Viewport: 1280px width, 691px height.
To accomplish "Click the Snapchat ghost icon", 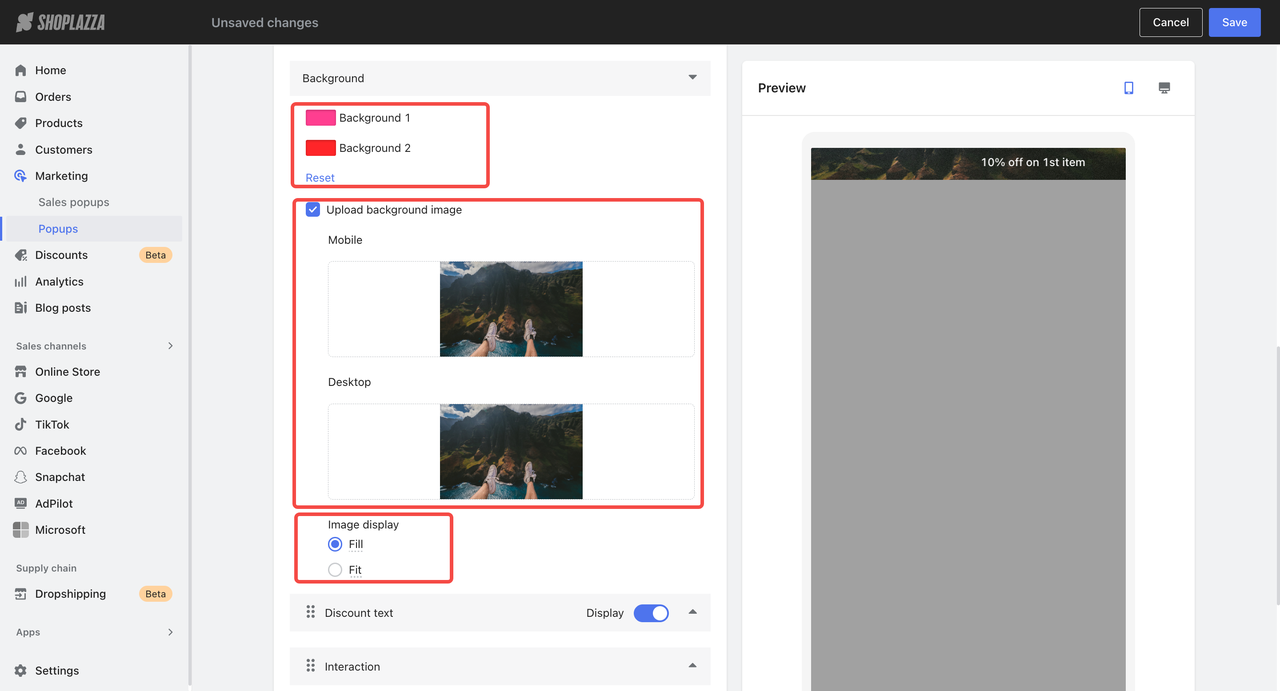I will (x=21, y=477).
